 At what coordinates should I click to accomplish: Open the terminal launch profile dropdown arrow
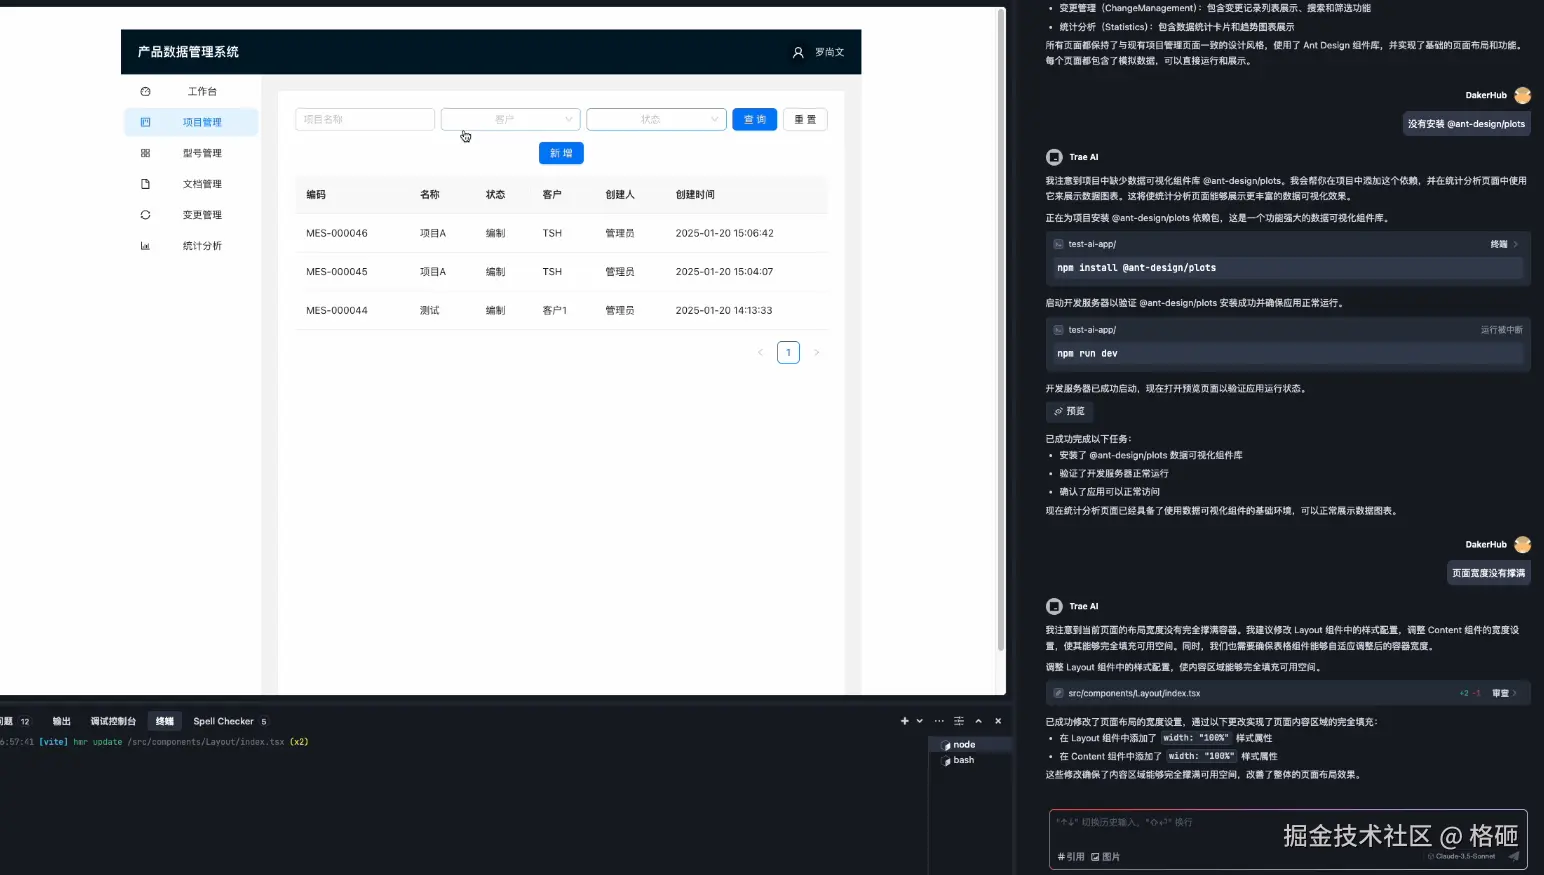[x=920, y=721]
